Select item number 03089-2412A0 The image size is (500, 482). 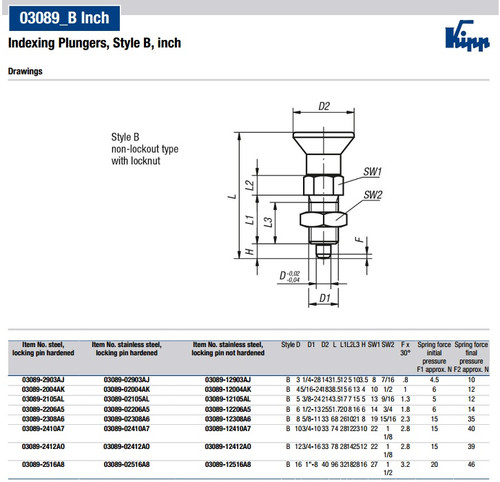[43, 447]
